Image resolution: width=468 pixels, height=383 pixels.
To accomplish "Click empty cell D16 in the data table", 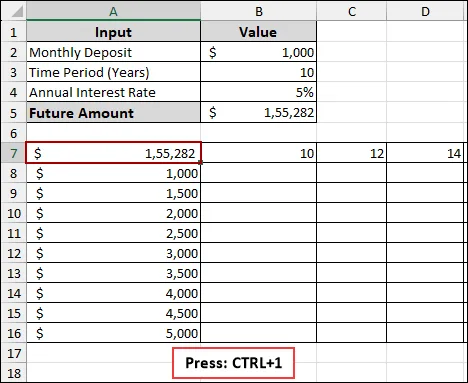I will pyautogui.click(x=425, y=333).
